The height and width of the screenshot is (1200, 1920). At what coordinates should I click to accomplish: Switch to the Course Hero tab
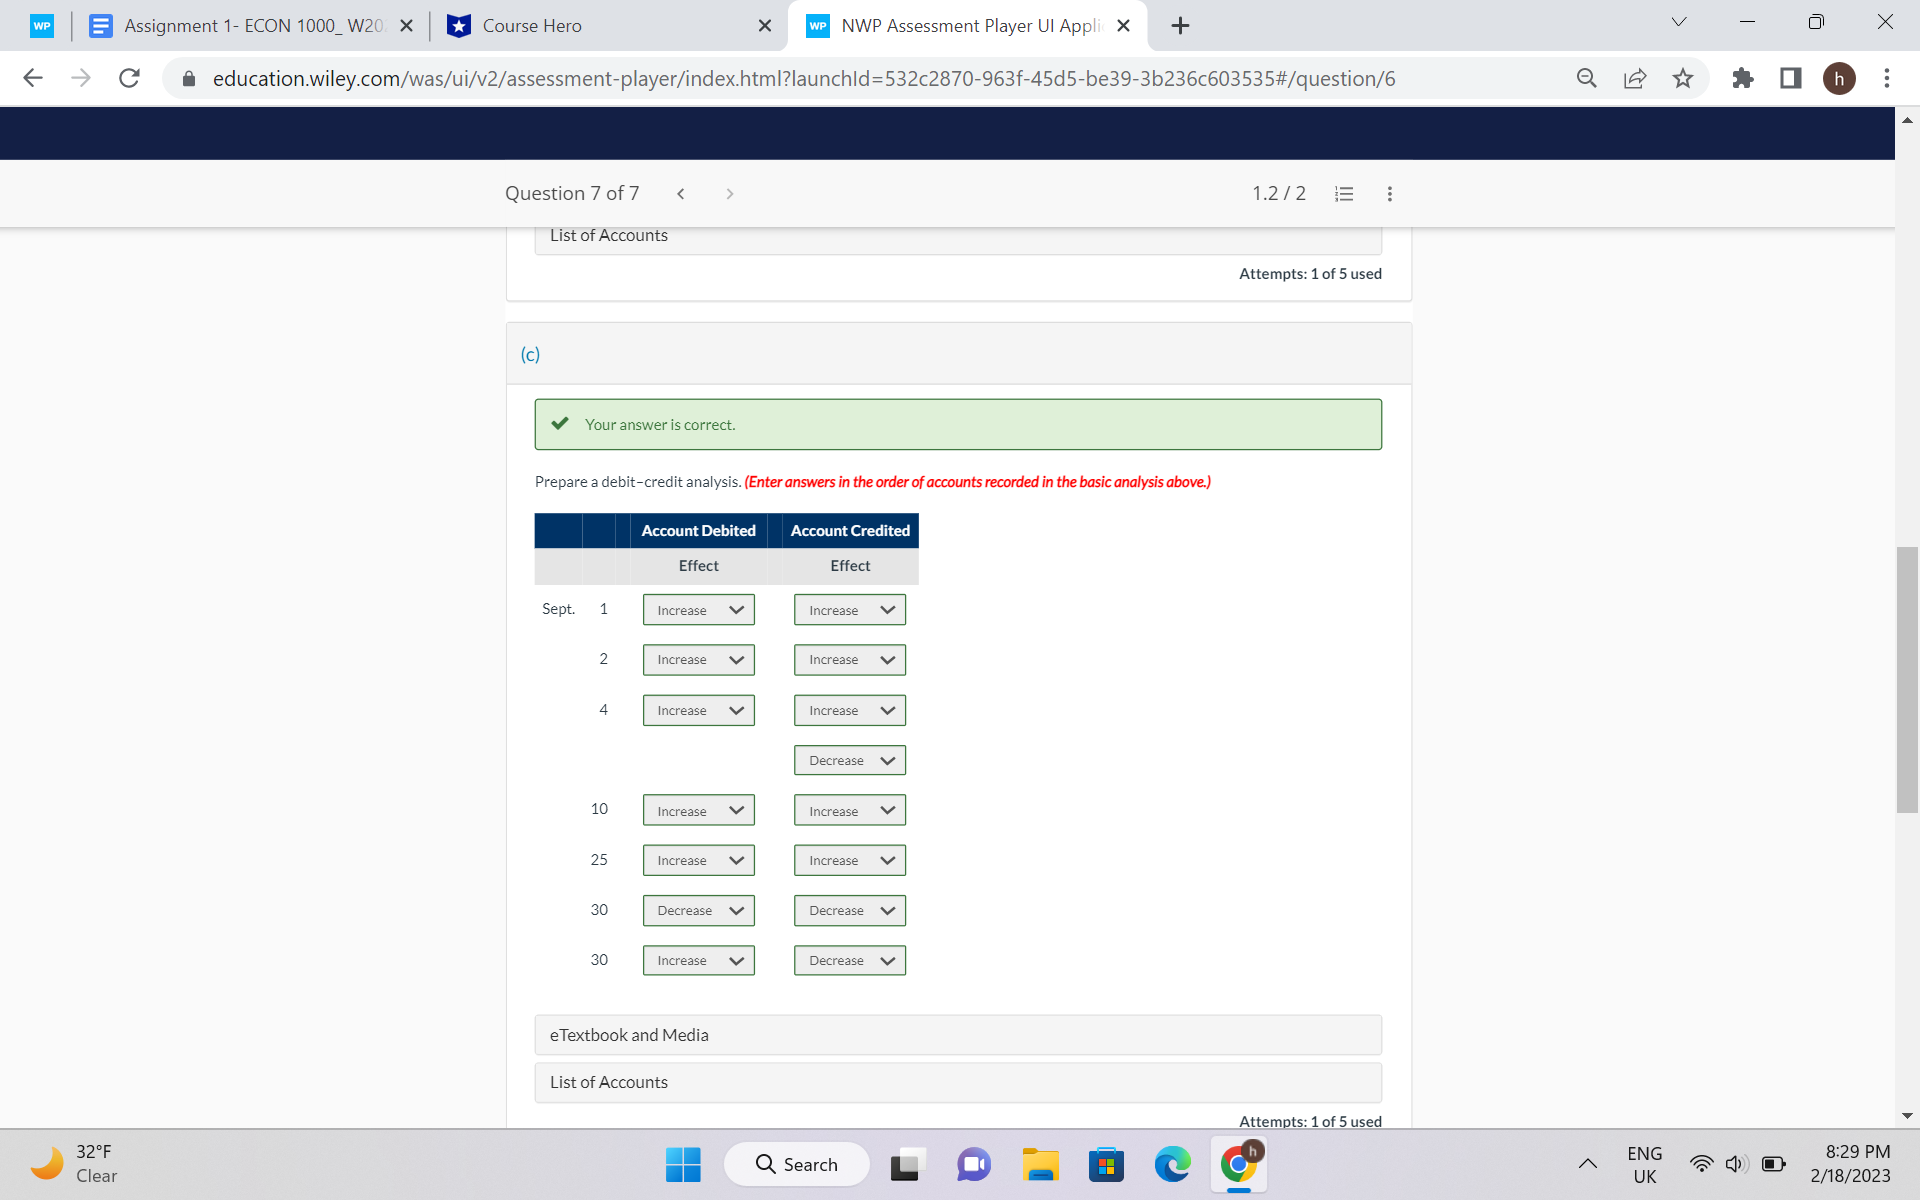tap(600, 26)
